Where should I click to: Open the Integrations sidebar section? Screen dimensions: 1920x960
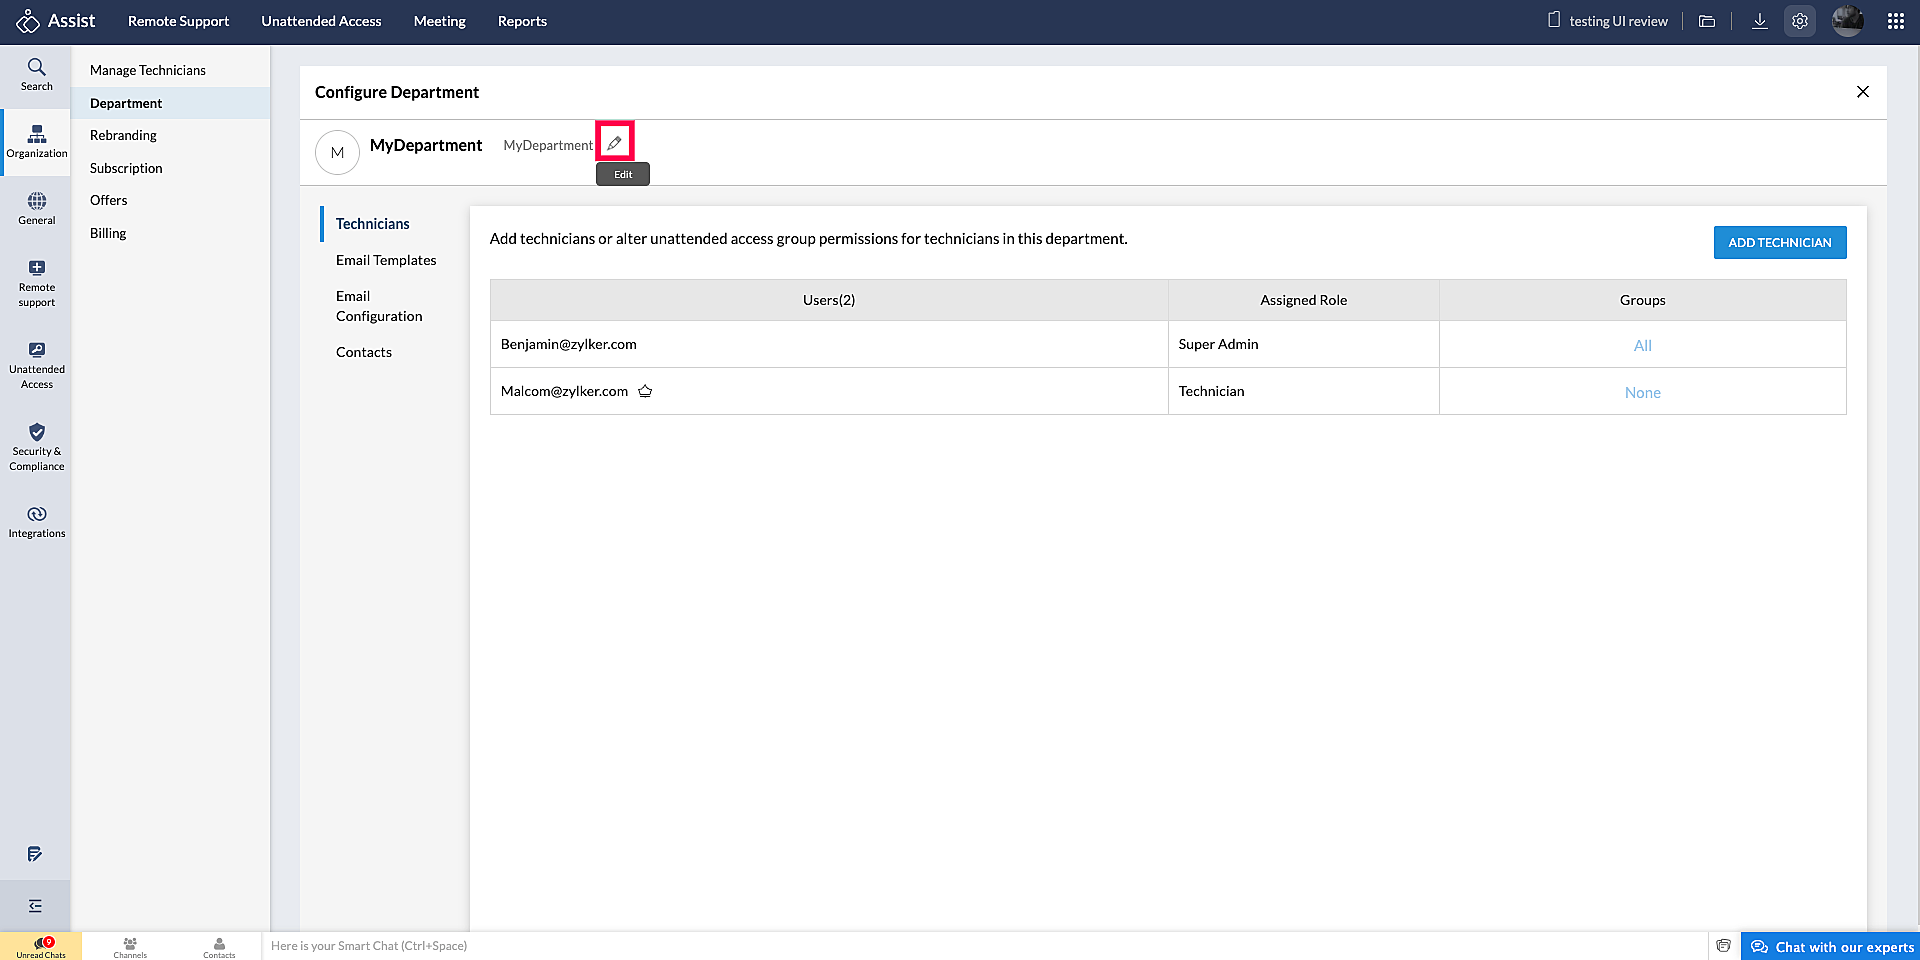coord(37,522)
